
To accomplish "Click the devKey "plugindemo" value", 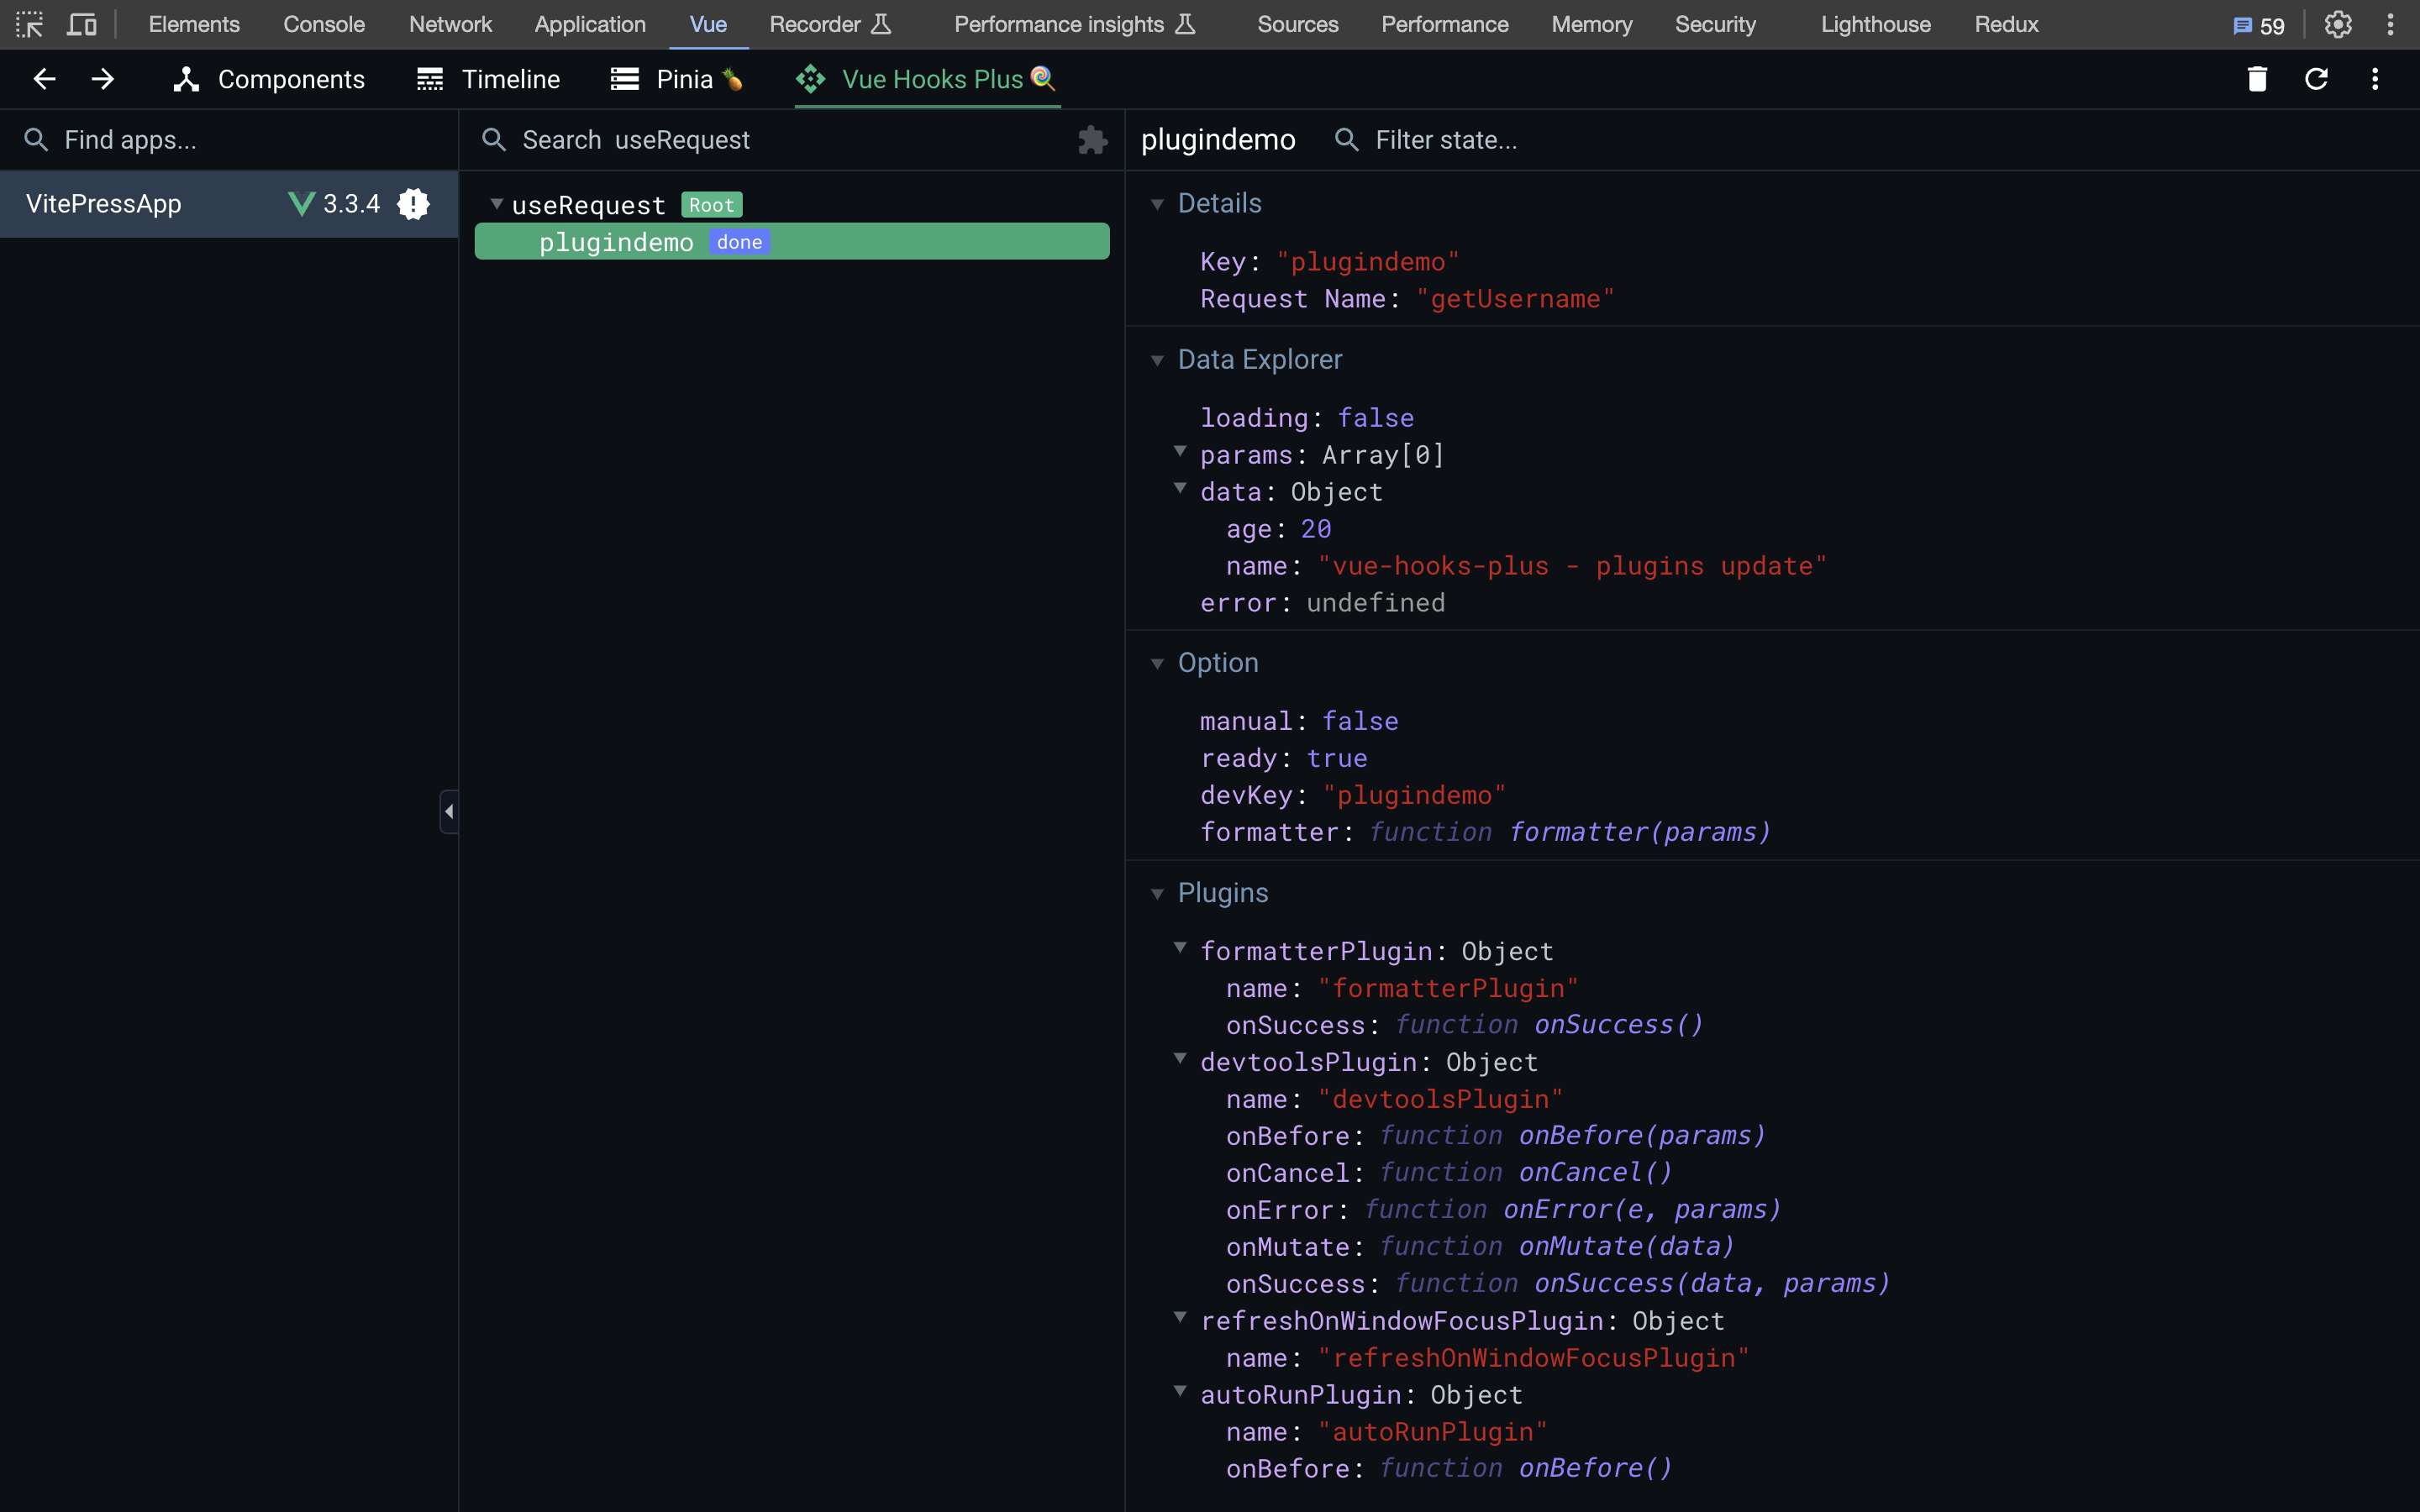I will [x=1413, y=795].
